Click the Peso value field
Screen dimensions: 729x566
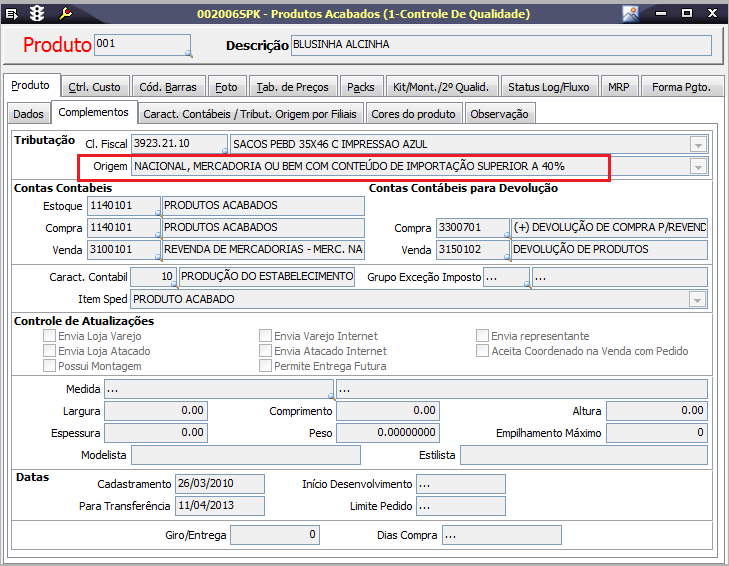(388, 433)
